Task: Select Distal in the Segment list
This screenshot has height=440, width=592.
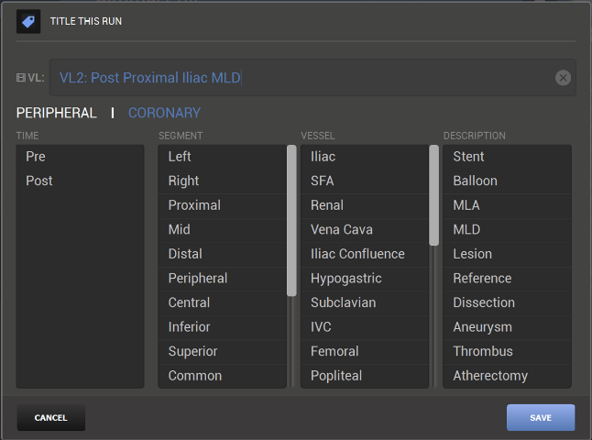Action: pos(222,254)
